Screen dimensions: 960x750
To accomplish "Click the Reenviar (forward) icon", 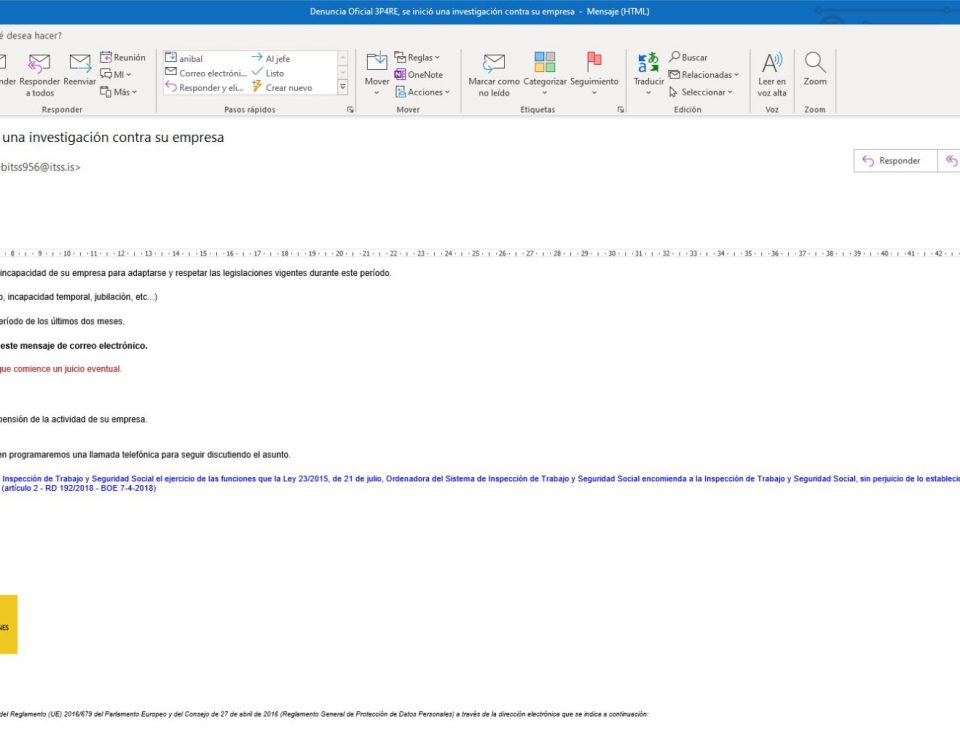I will point(80,64).
